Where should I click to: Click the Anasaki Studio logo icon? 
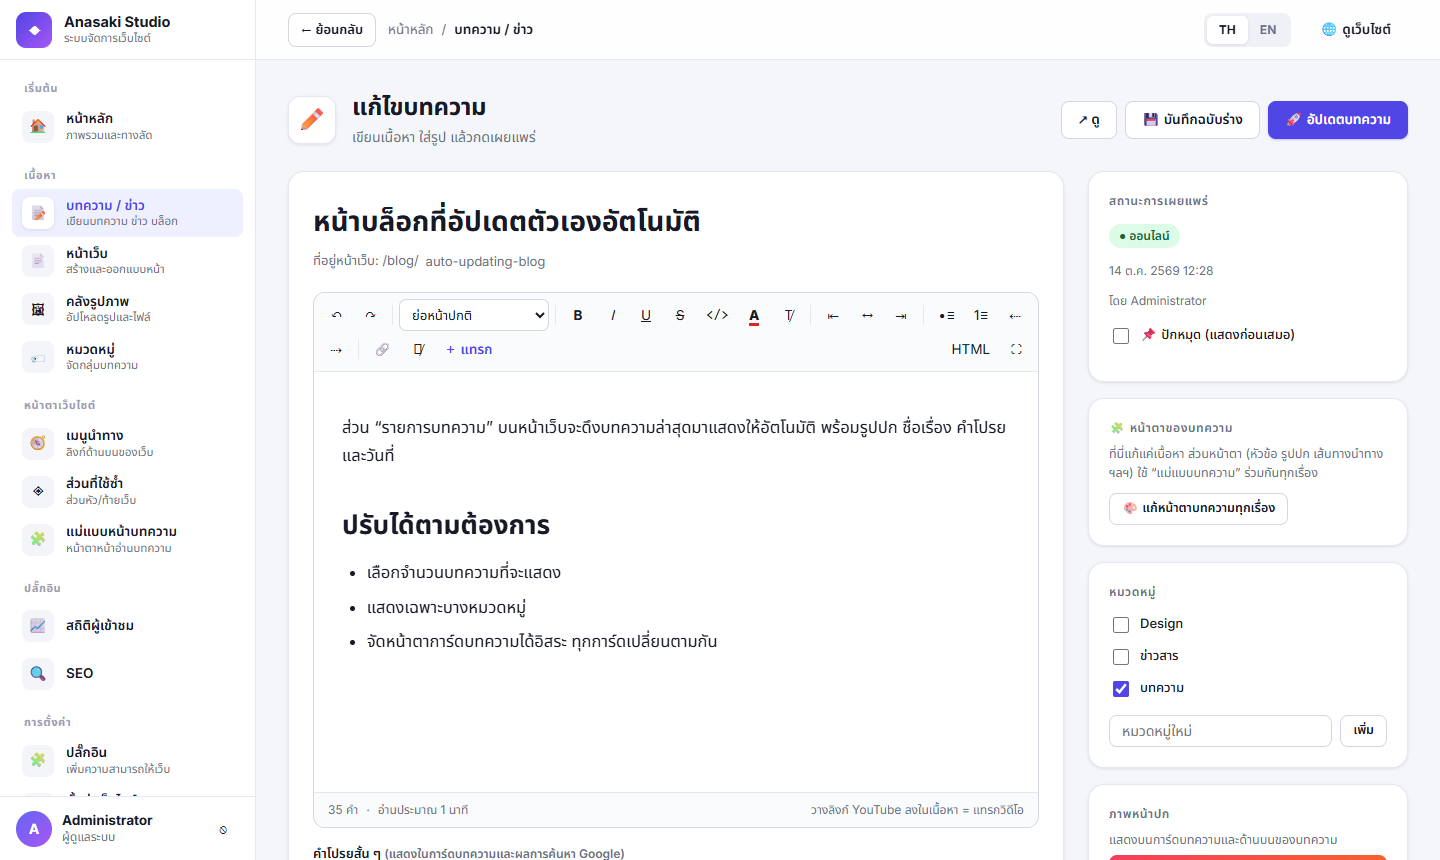click(34, 30)
